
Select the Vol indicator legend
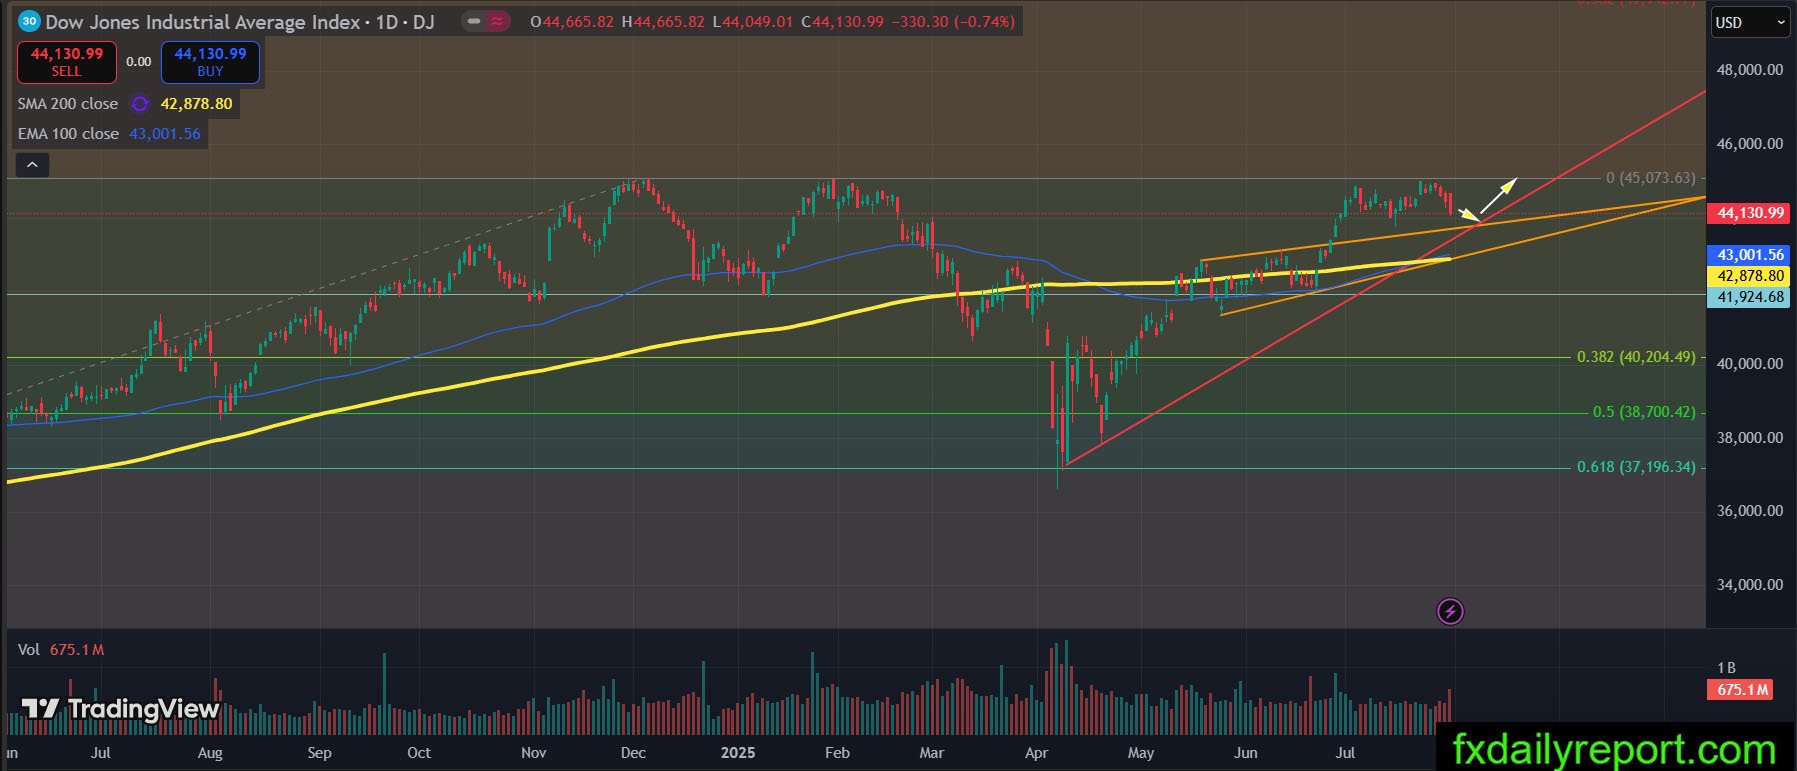[x=29, y=650]
